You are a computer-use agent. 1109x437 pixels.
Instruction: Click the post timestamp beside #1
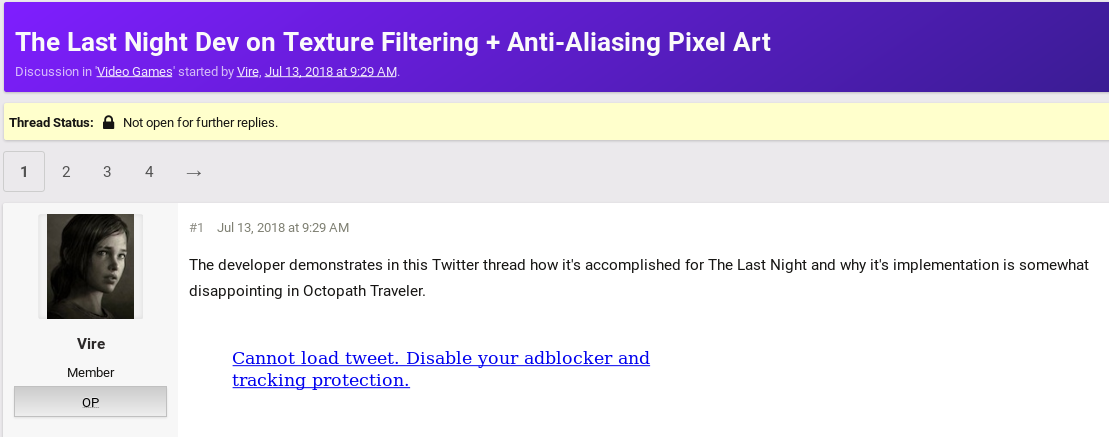(x=283, y=228)
